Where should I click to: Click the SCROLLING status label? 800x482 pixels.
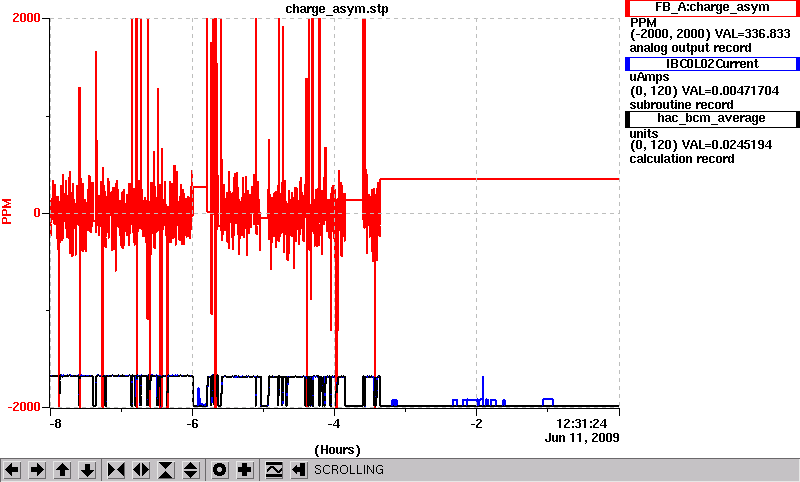tap(348, 470)
